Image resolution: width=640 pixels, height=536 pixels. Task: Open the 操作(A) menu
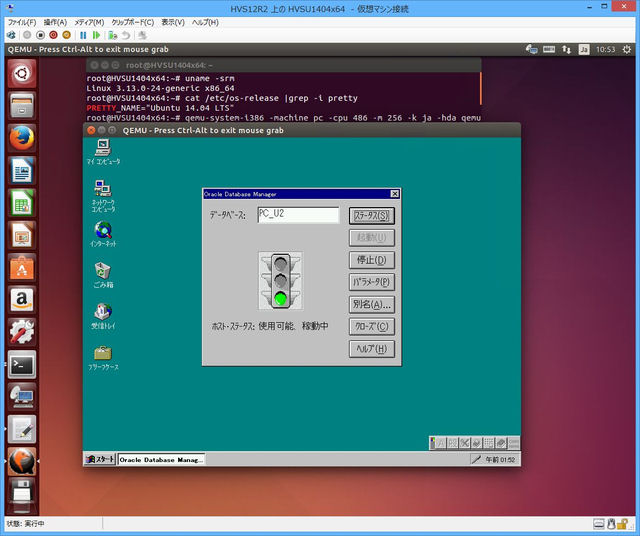55,22
